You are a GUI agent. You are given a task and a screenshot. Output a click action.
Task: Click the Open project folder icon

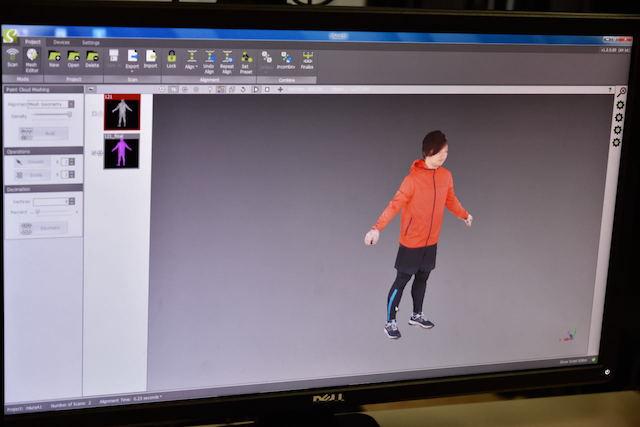74,57
